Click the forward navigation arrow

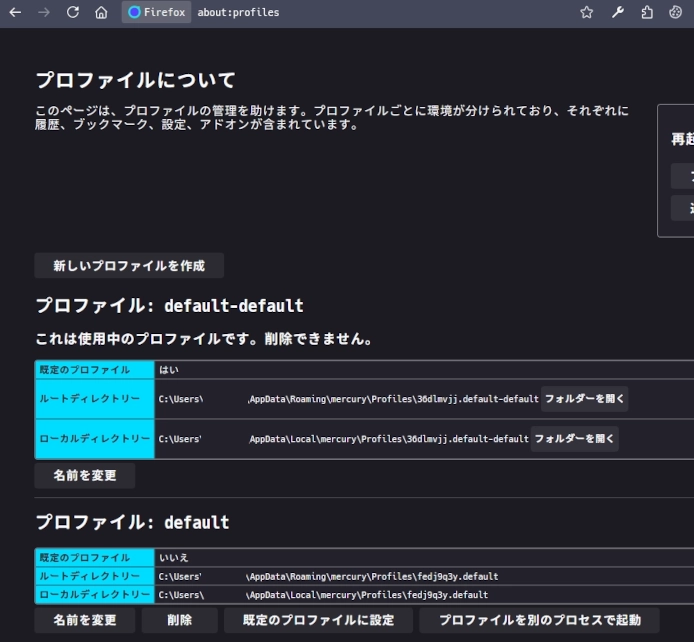44,12
